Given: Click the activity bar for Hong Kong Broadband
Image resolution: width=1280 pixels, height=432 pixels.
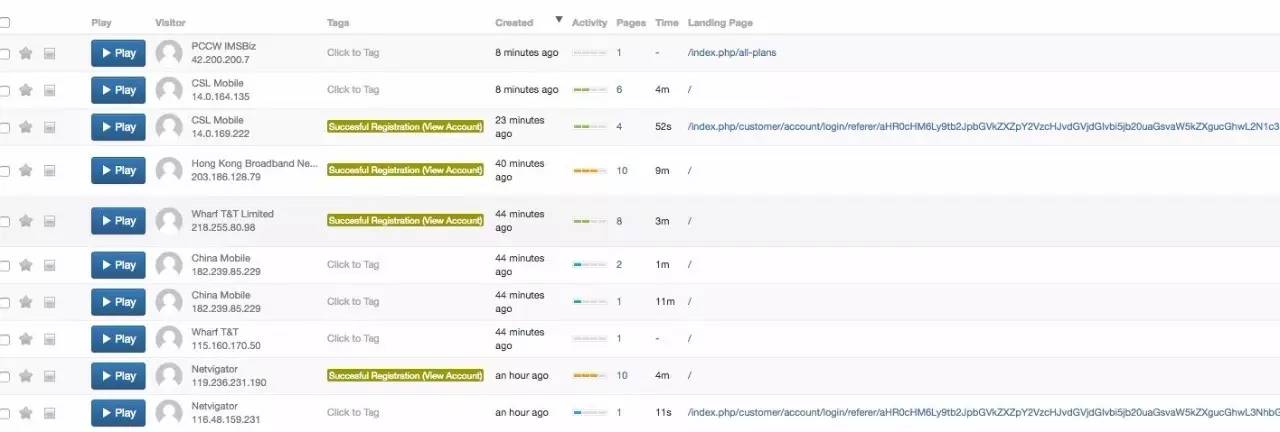Looking at the screenshot, I should point(589,171).
